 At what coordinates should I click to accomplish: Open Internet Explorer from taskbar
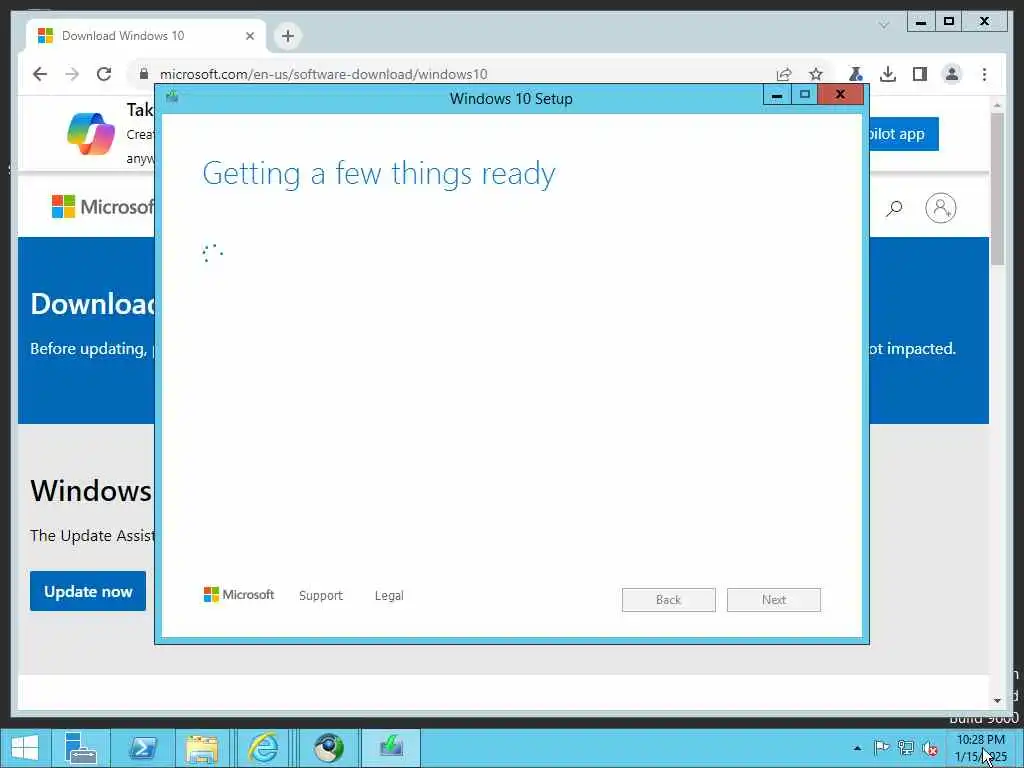click(x=263, y=748)
